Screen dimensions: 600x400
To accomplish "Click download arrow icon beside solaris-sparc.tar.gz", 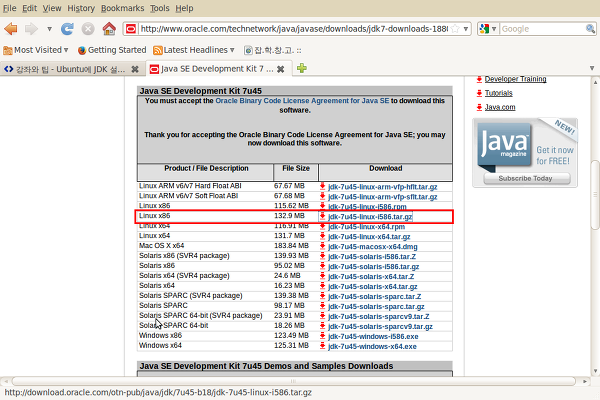I will (322, 306).
